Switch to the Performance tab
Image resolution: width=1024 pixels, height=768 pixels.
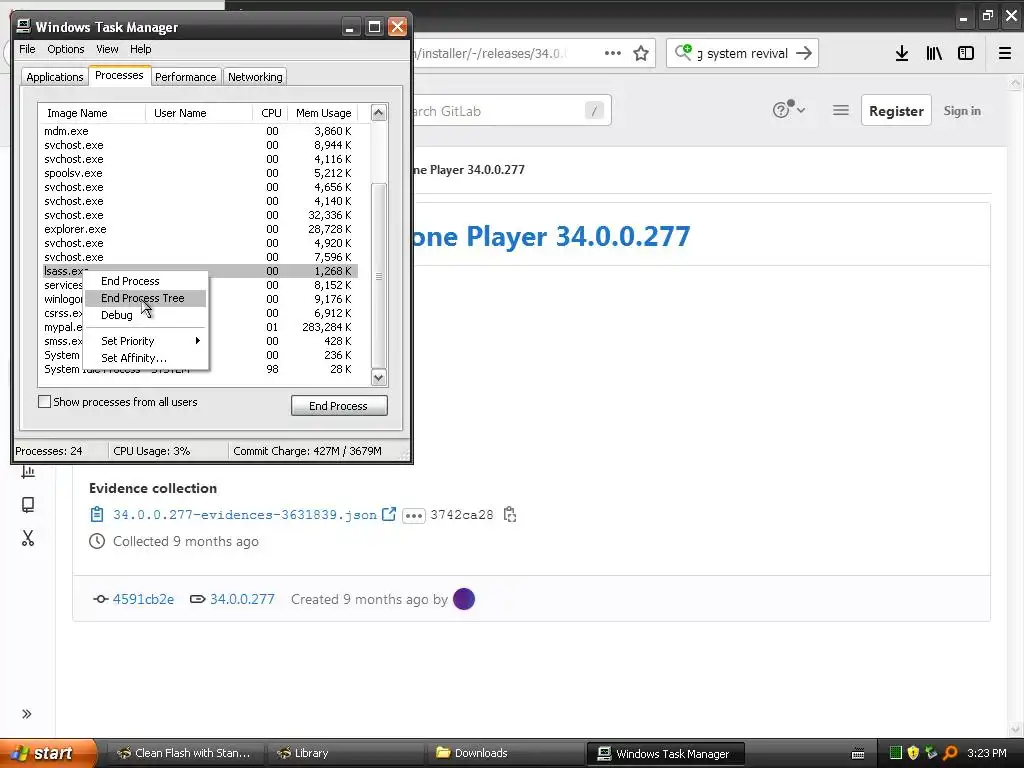(x=185, y=77)
